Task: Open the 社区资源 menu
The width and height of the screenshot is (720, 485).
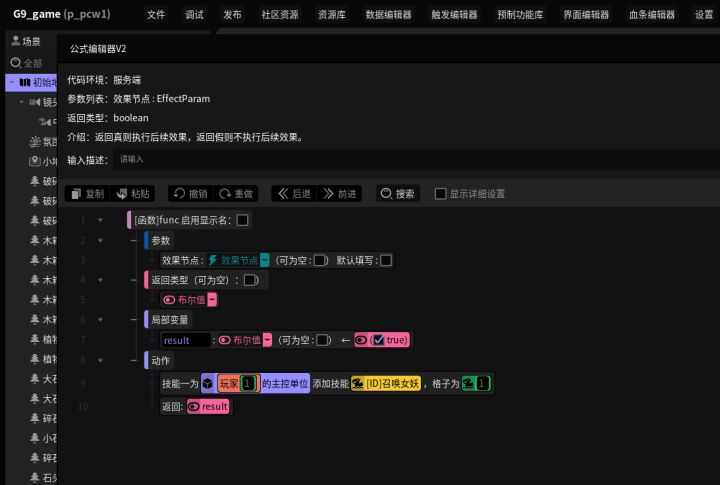Action: click(280, 15)
